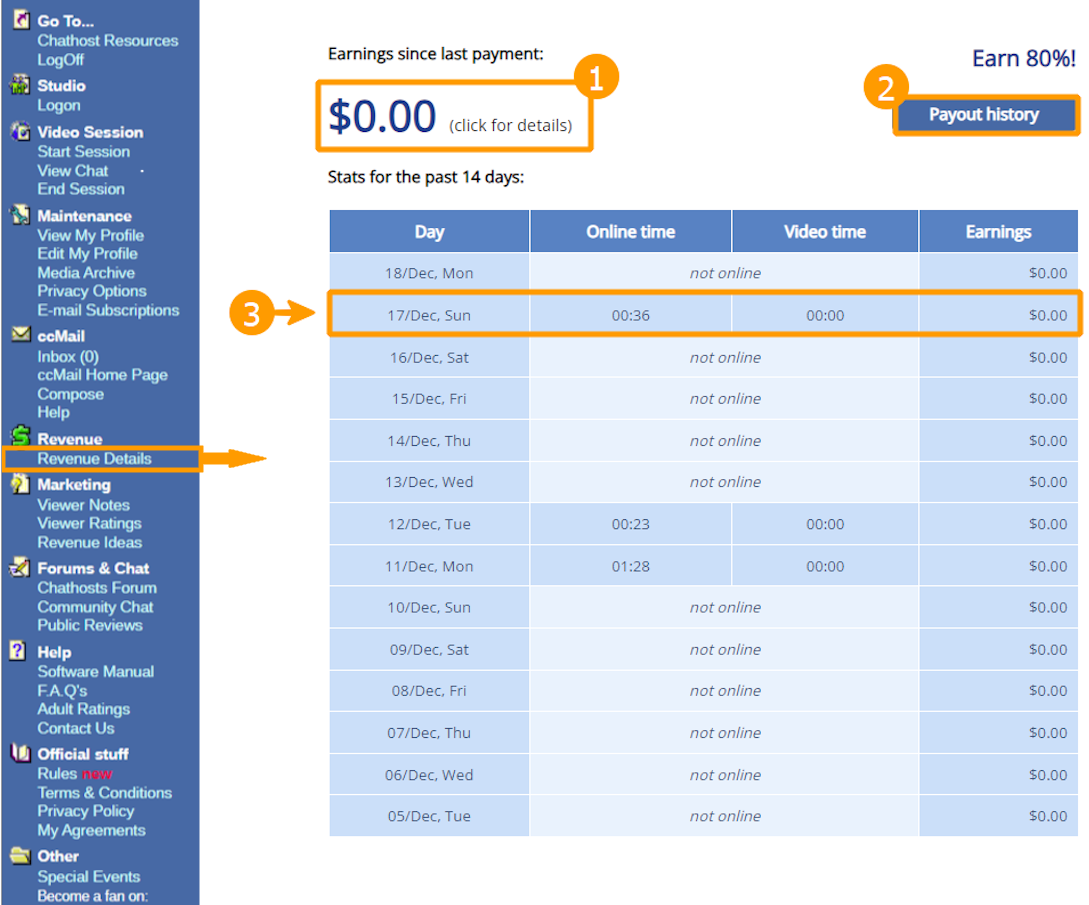This screenshot has width=1089, height=905.
Task: Click the Marketing lightbulb icon
Action: 20,484
